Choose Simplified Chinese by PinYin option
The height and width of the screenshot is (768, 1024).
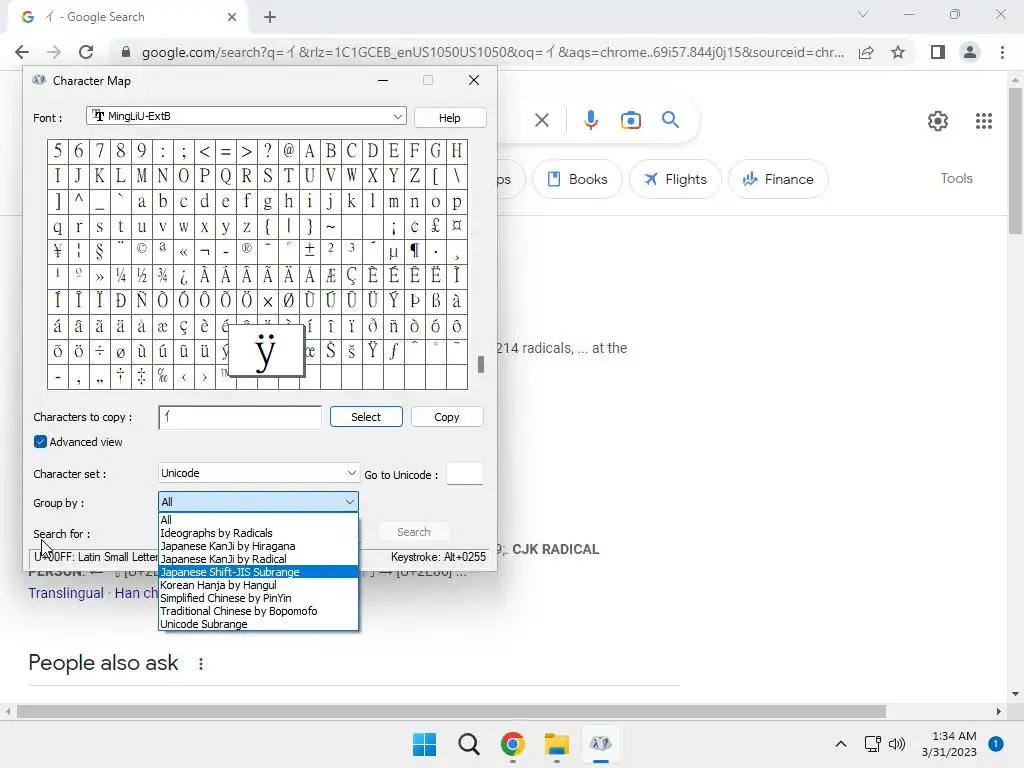[x=258, y=598]
